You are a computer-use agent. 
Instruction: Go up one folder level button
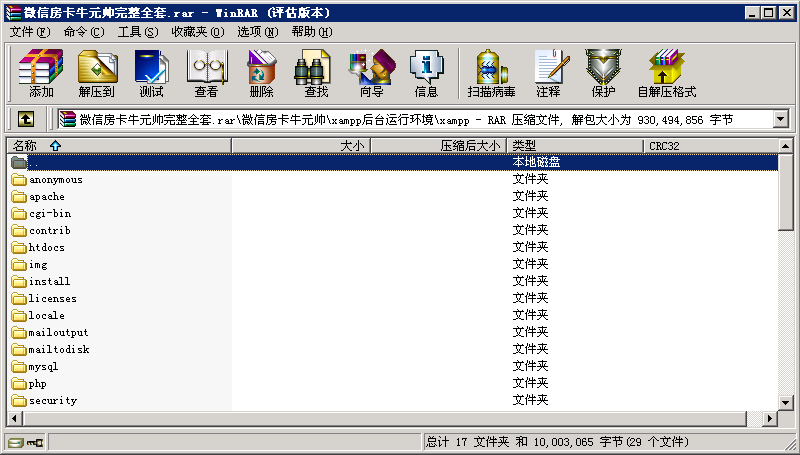[x=26, y=119]
